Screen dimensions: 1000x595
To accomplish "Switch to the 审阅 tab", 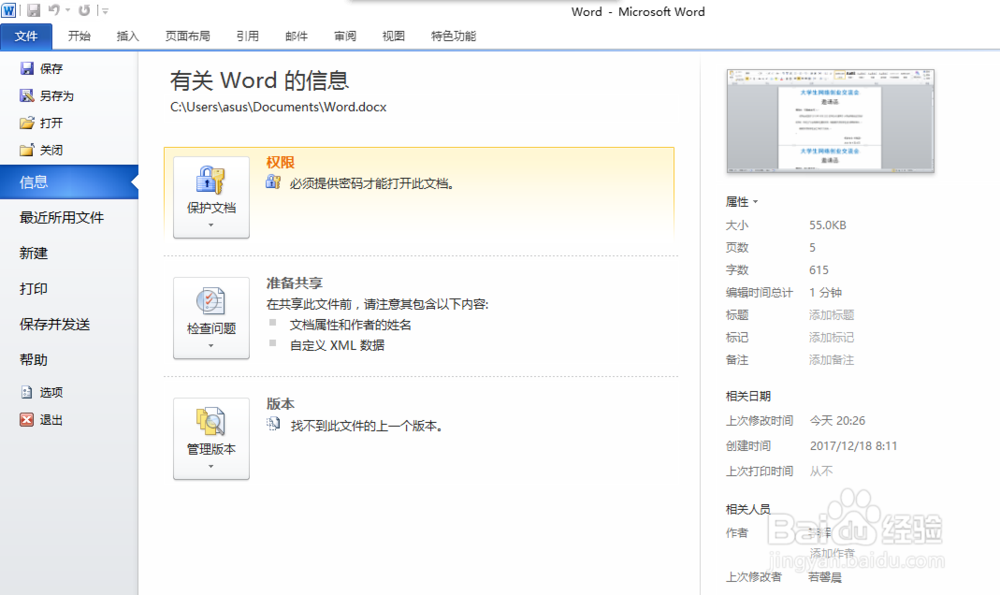I will 345,36.
